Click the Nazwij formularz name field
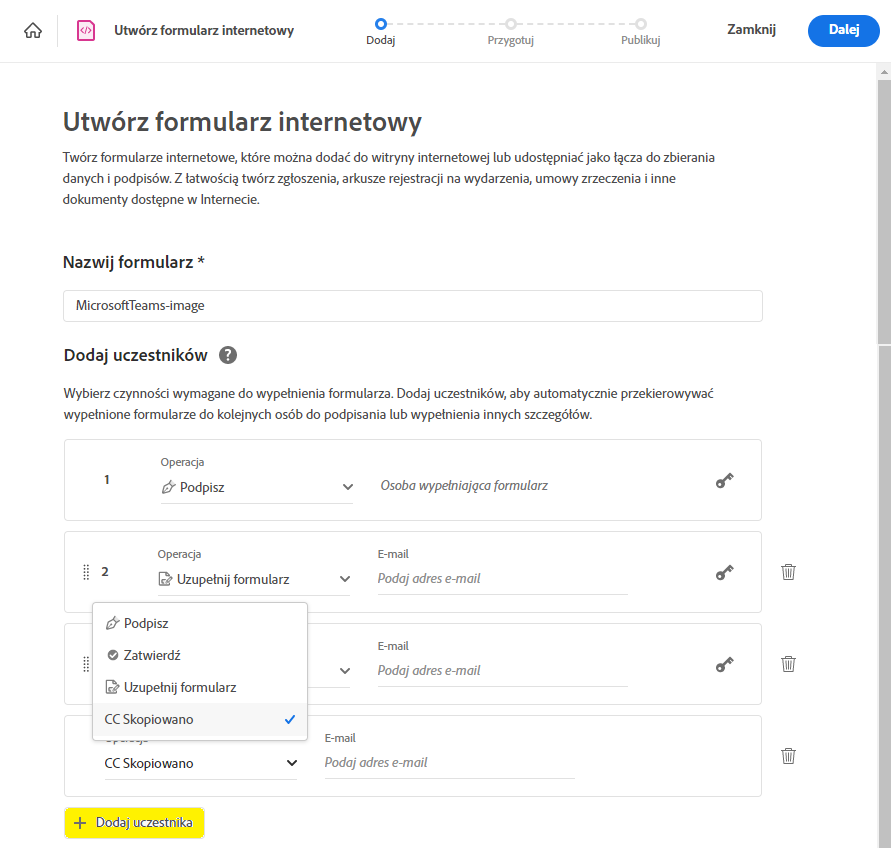 (x=412, y=306)
